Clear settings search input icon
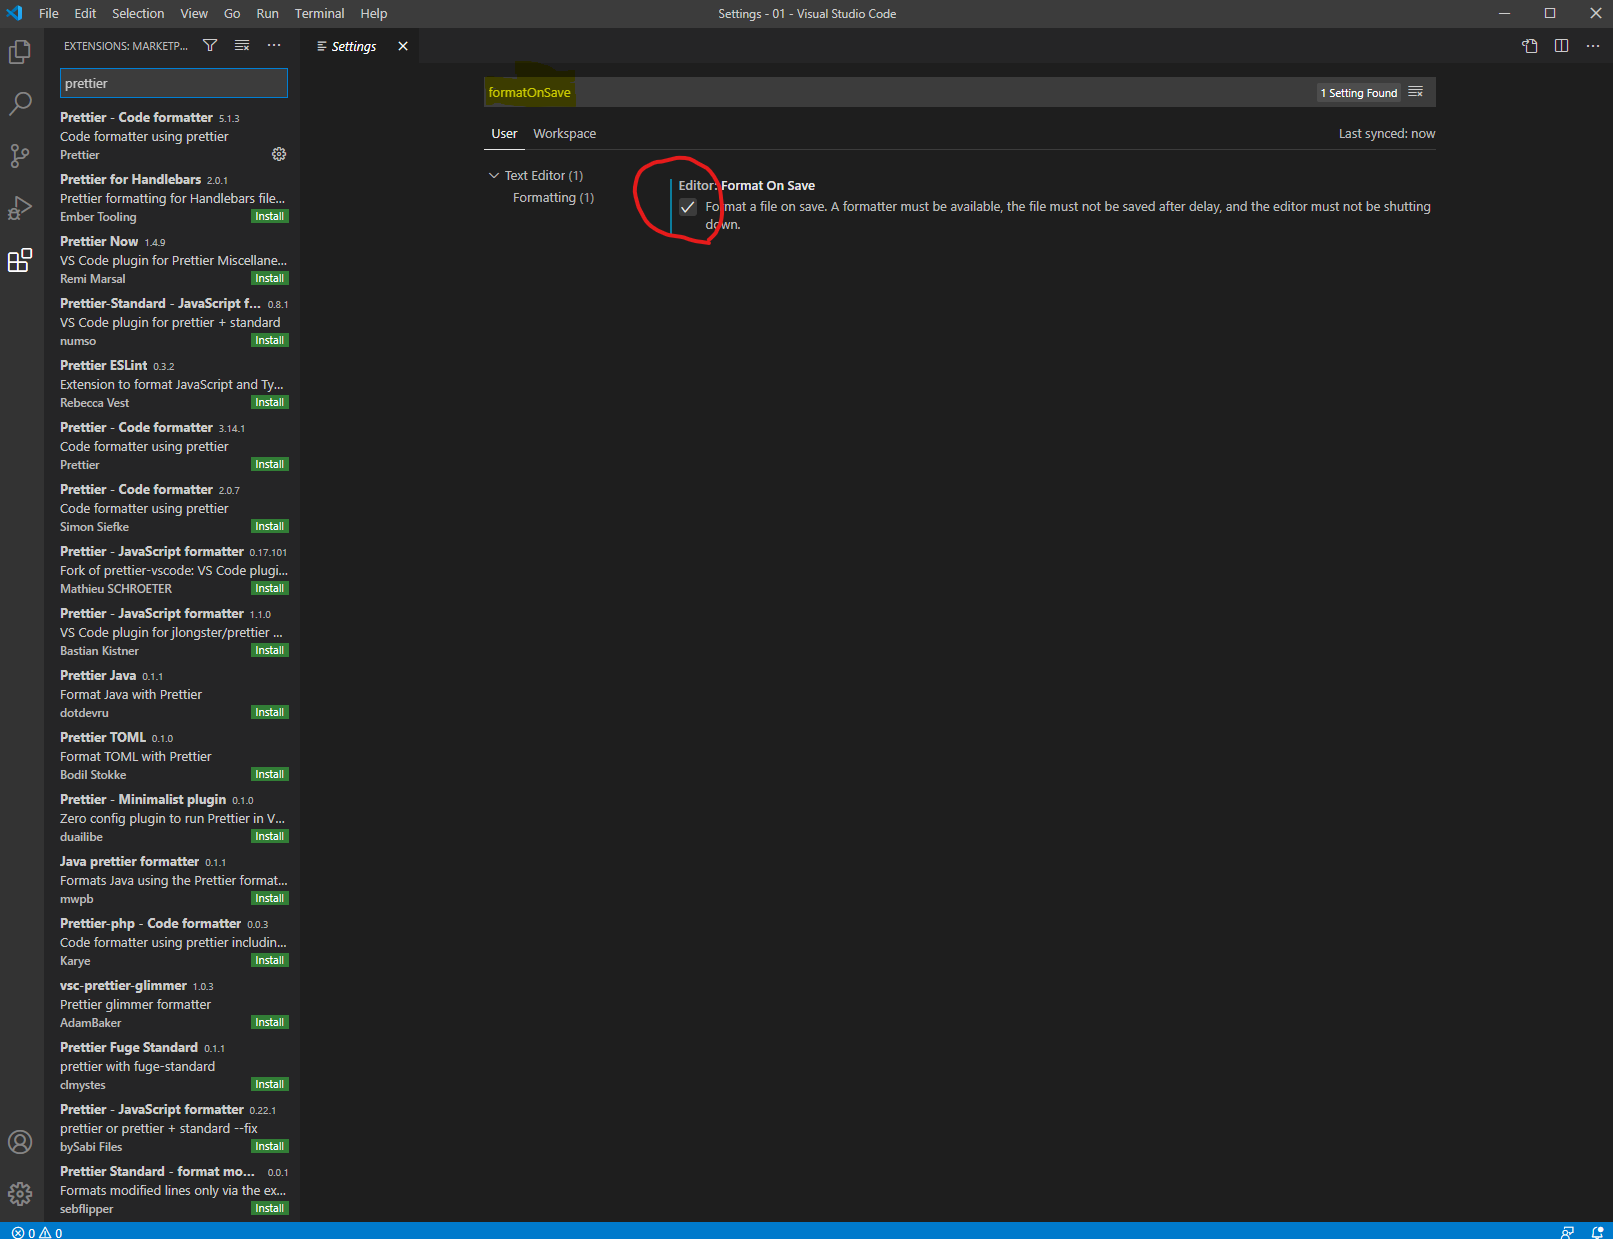This screenshot has width=1613, height=1239. (x=1416, y=92)
